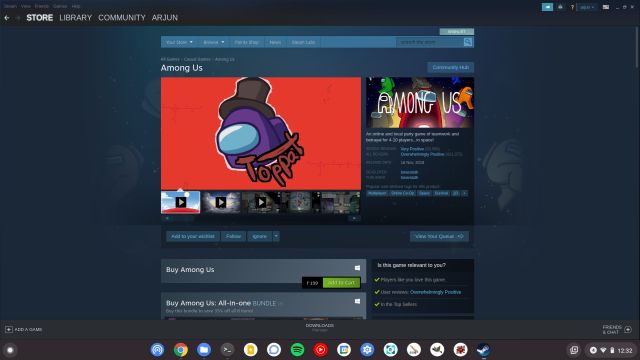Open the COMMUNITY section

122,18
